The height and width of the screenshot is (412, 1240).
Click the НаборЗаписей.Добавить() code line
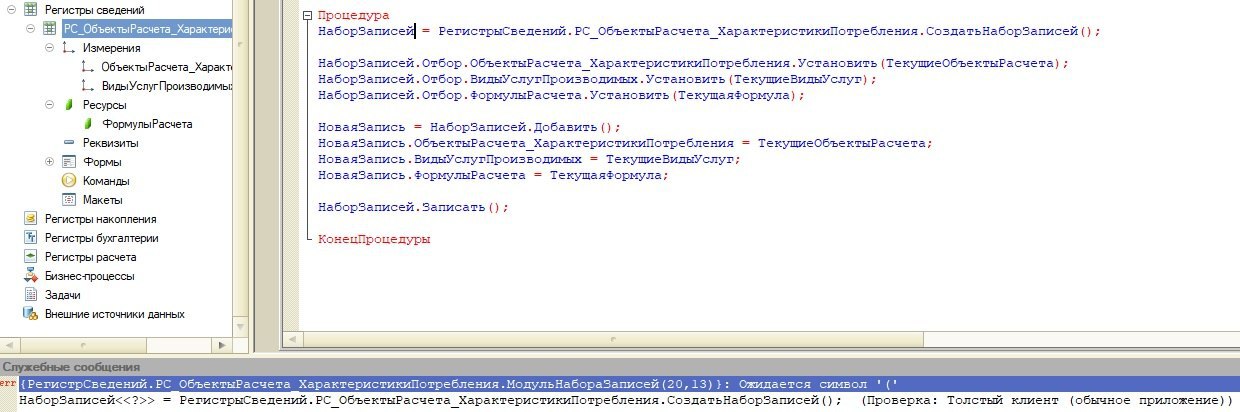coord(470,127)
